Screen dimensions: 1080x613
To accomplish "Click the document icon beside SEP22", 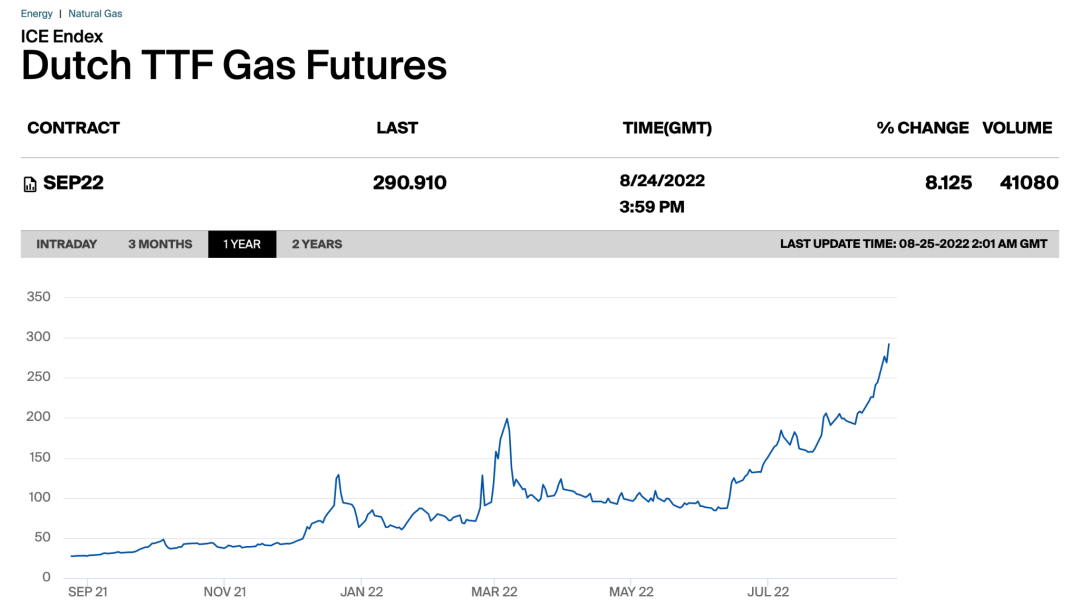I will 30,184.
